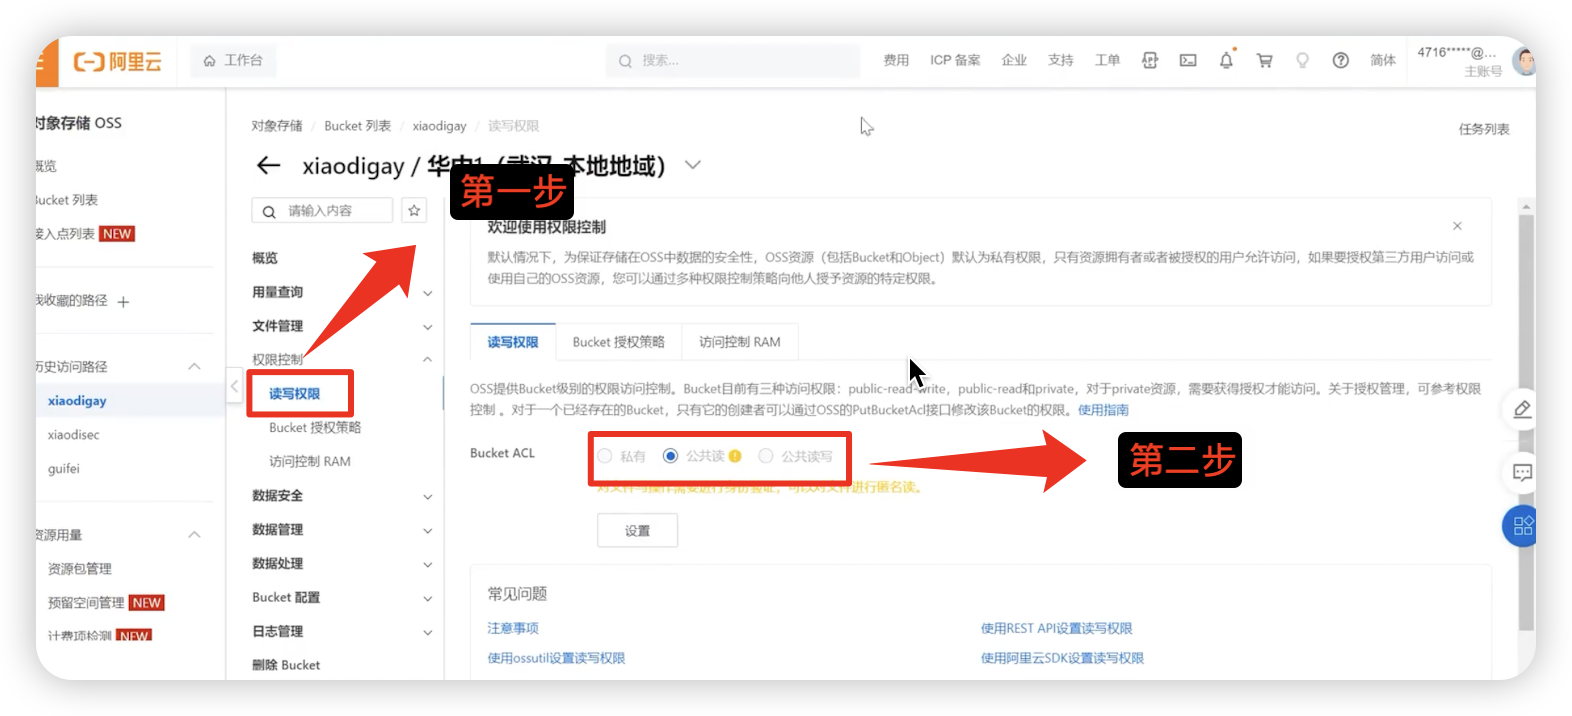Open the floating edit pencil icon
1572x716 pixels.
[x=1521, y=409]
